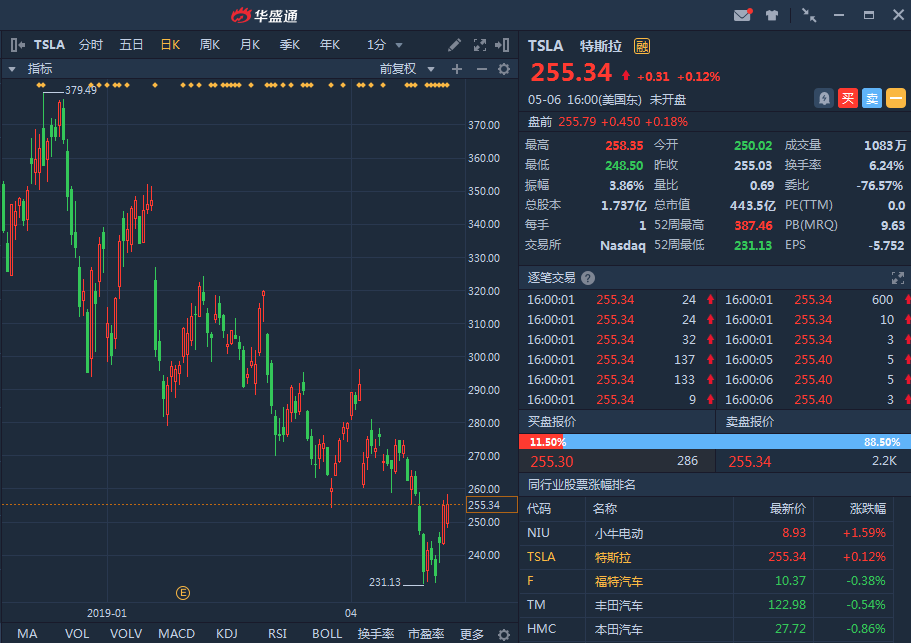
Task: Enter fullscreen chart view
Action: [x=479, y=45]
